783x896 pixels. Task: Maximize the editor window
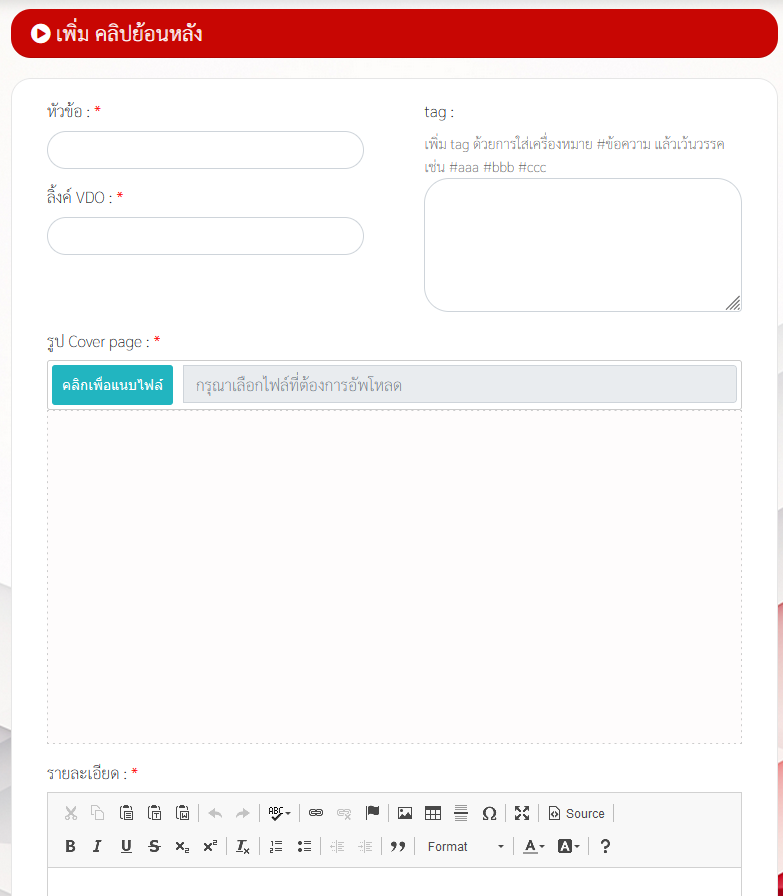522,813
